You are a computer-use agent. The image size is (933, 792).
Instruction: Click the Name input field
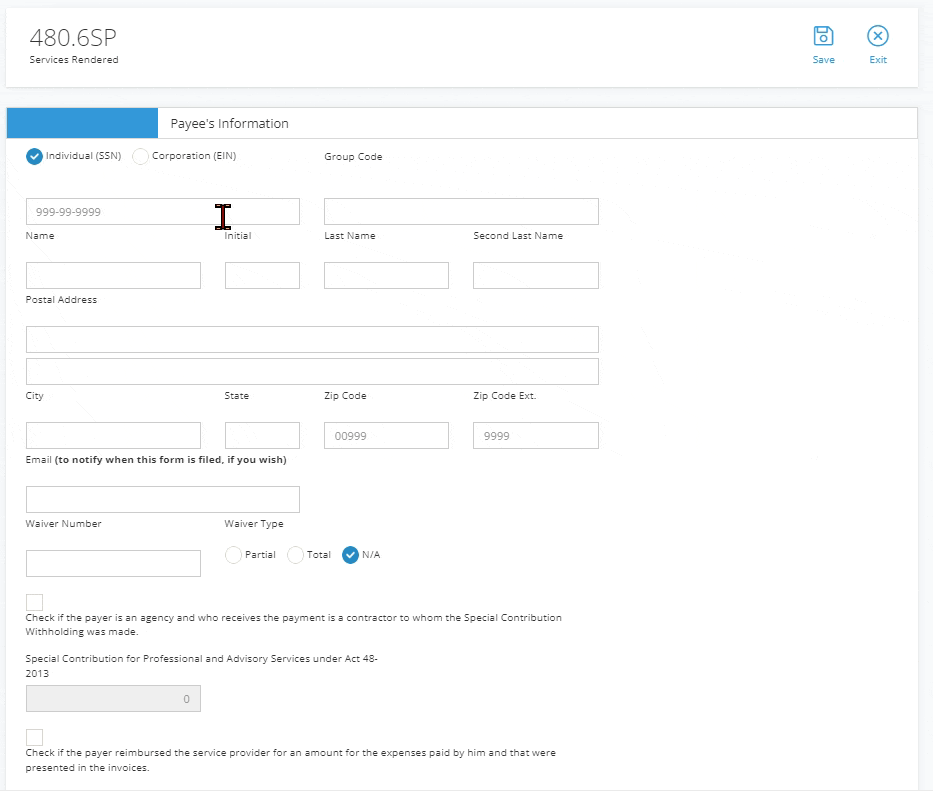[x=113, y=276]
